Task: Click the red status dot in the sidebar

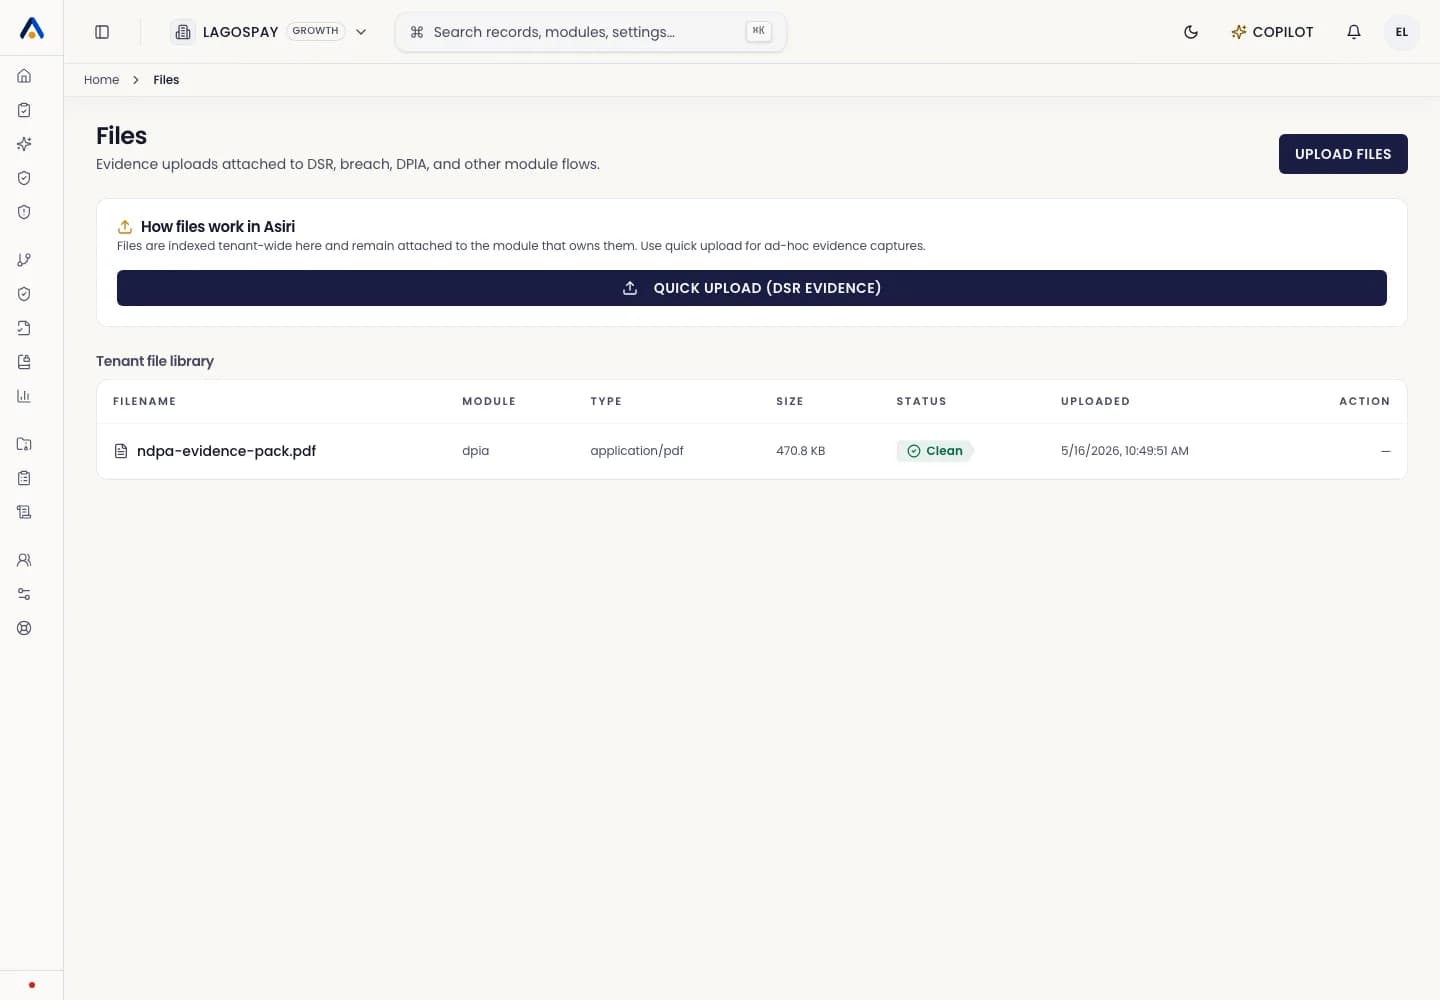Action: (x=32, y=985)
